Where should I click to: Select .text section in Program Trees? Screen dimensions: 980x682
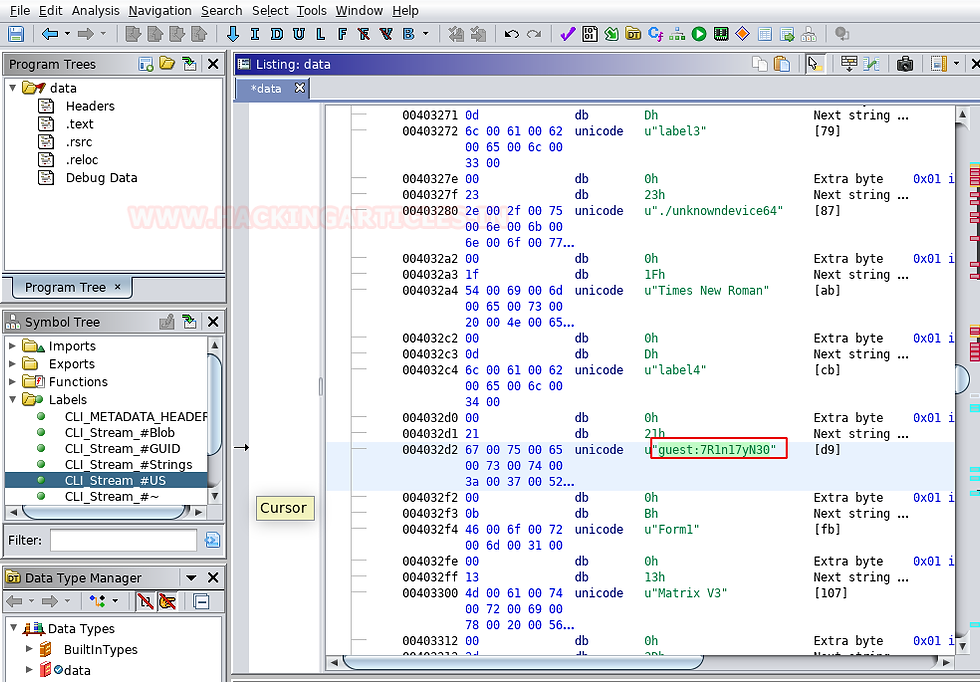click(x=79, y=124)
